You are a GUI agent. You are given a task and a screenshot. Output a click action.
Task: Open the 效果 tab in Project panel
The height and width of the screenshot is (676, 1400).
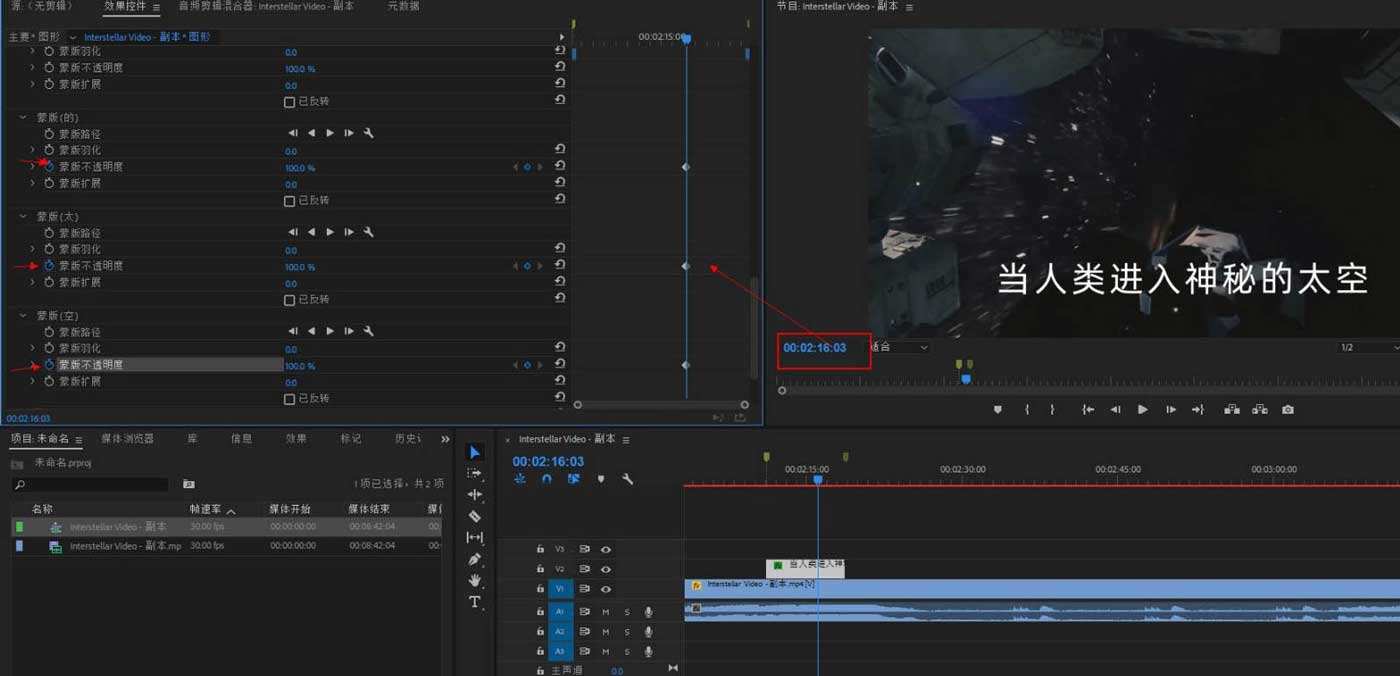(296, 439)
